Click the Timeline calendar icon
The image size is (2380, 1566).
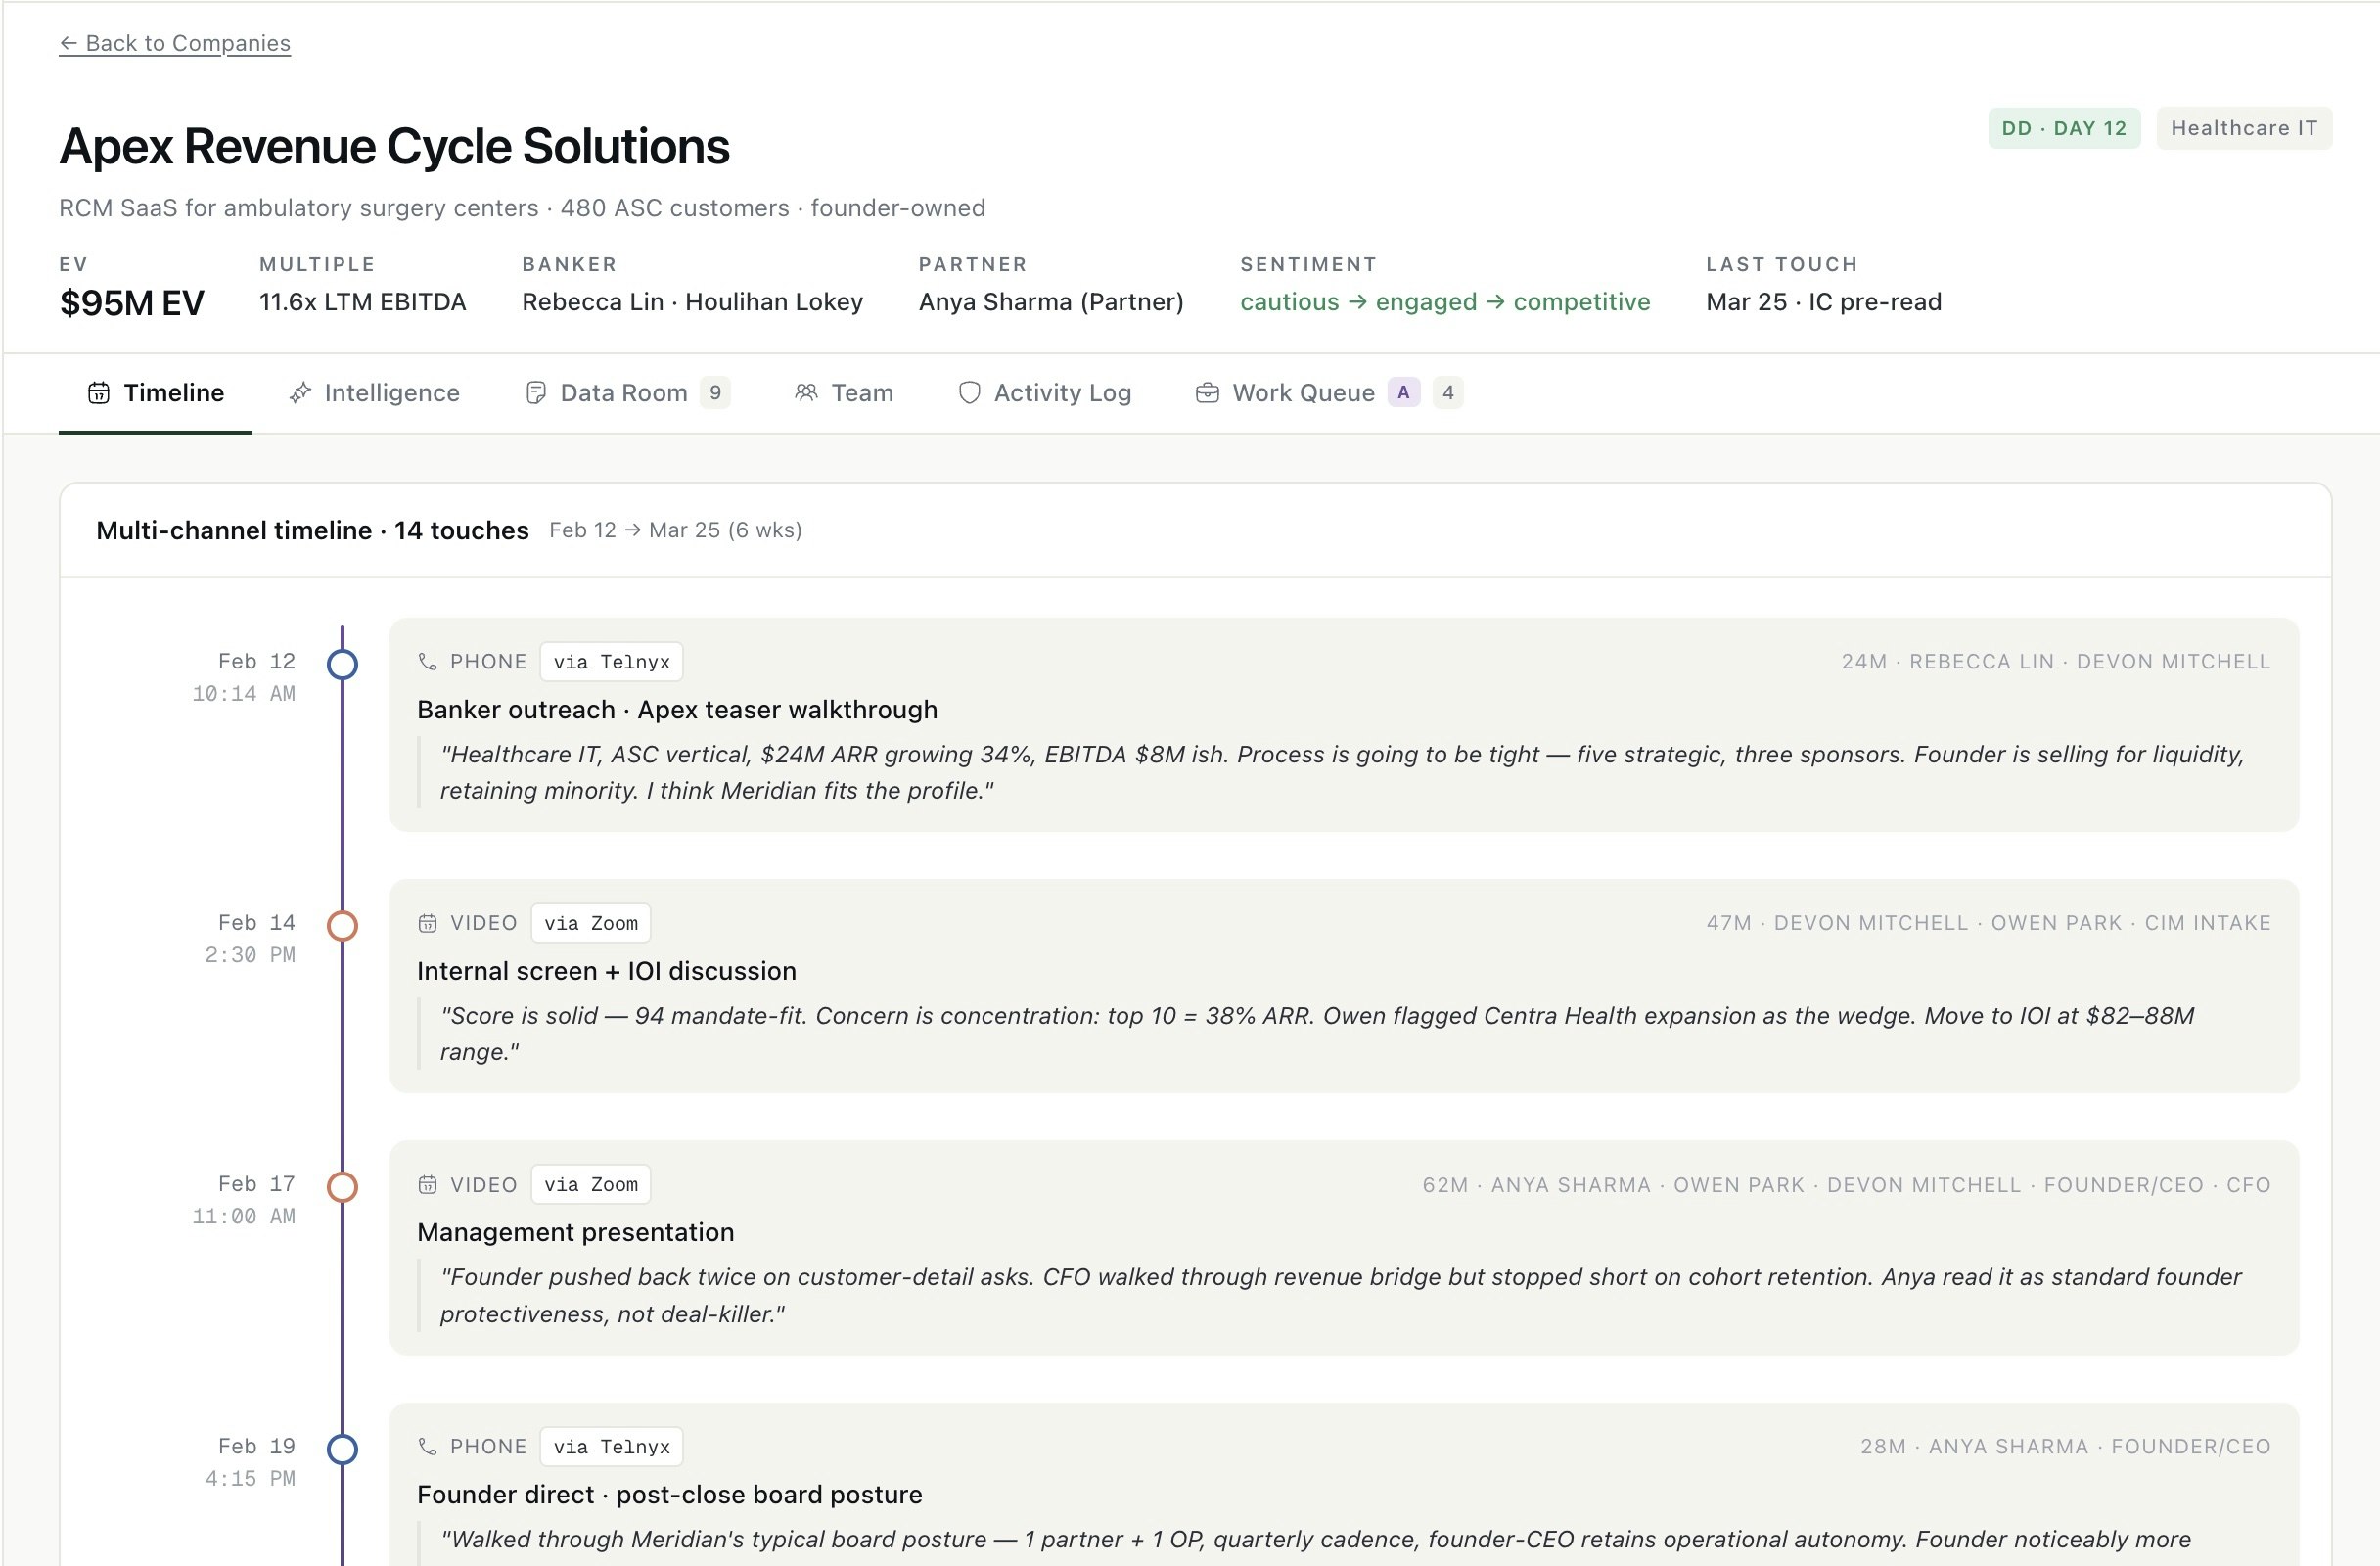[98, 393]
